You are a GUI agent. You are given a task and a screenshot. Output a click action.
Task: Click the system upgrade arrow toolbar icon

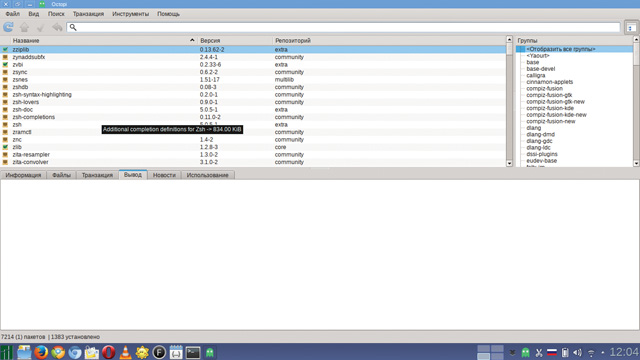pyautogui.click(x=24, y=27)
